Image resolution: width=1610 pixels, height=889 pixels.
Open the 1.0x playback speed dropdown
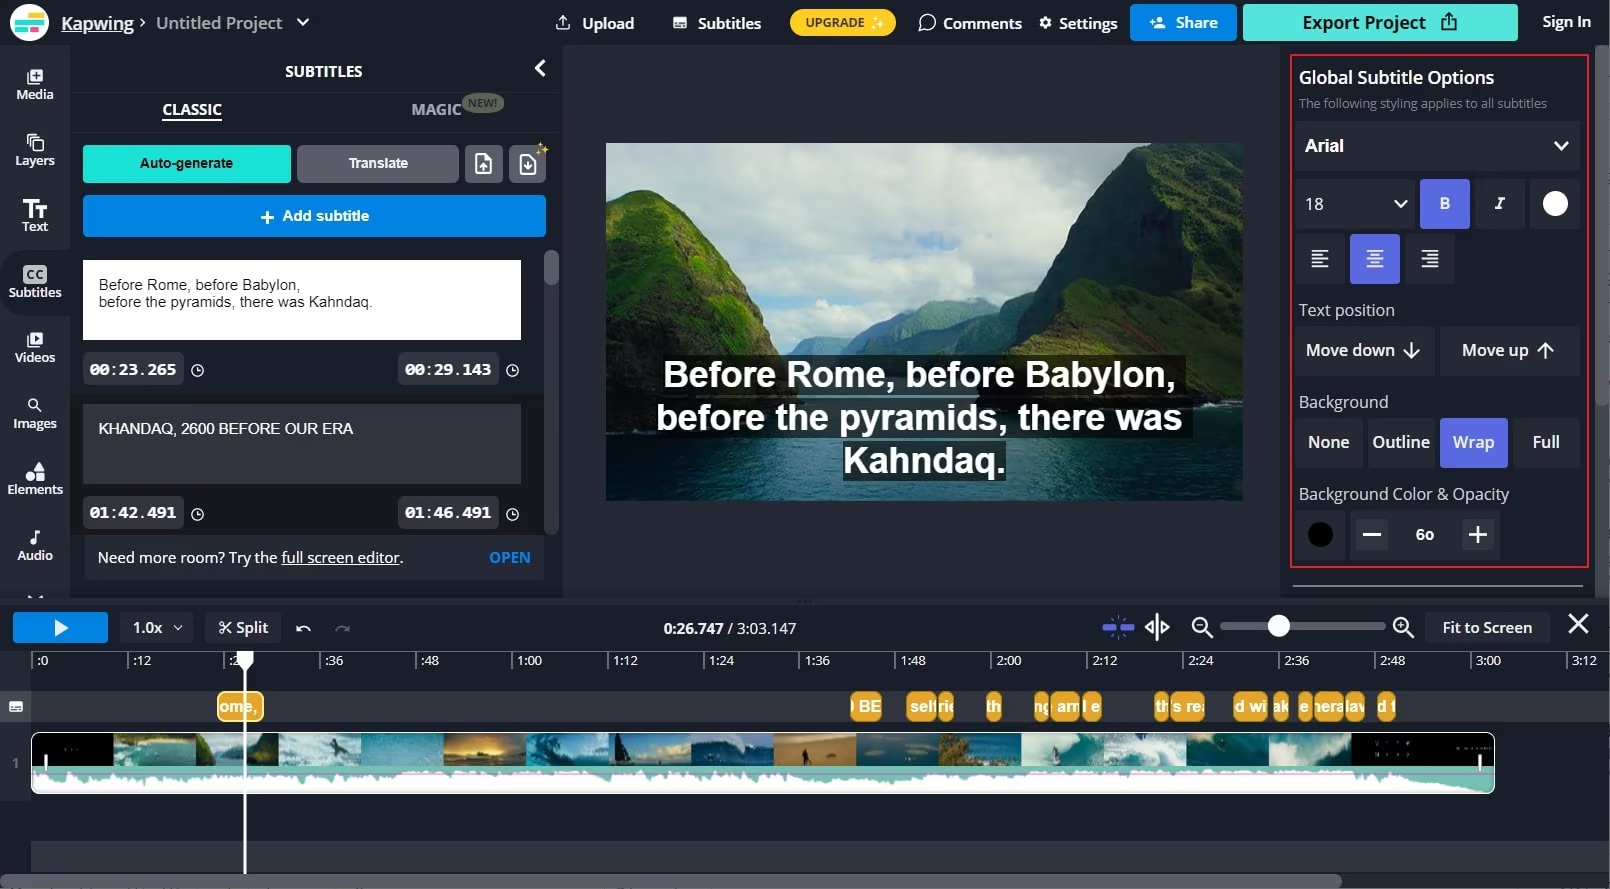click(157, 628)
